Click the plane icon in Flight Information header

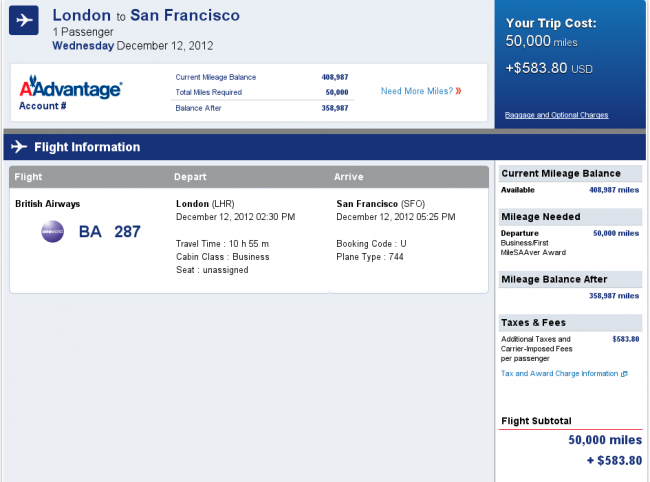(x=18, y=147)
